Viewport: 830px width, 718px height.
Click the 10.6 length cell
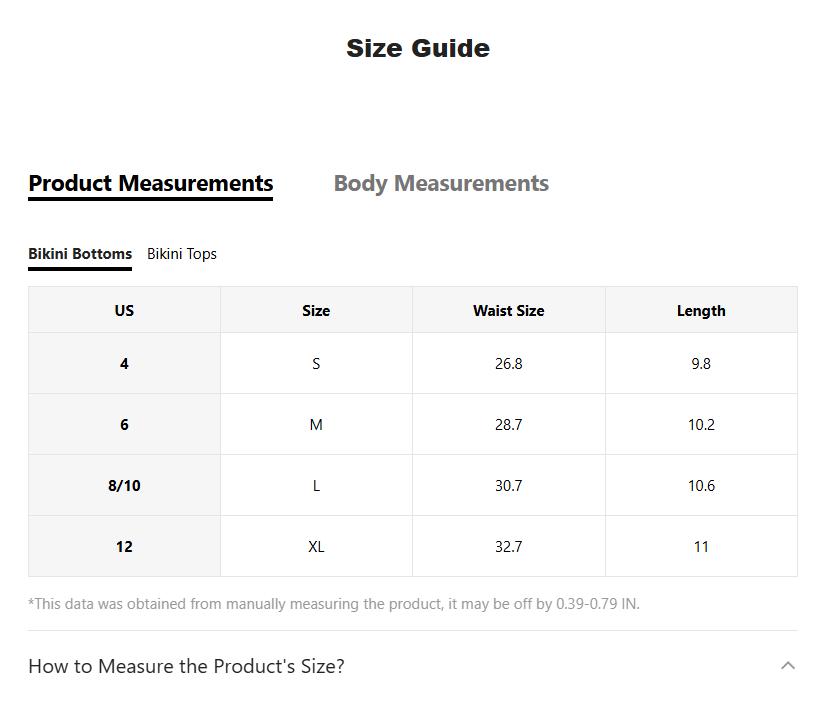[701, 486]
